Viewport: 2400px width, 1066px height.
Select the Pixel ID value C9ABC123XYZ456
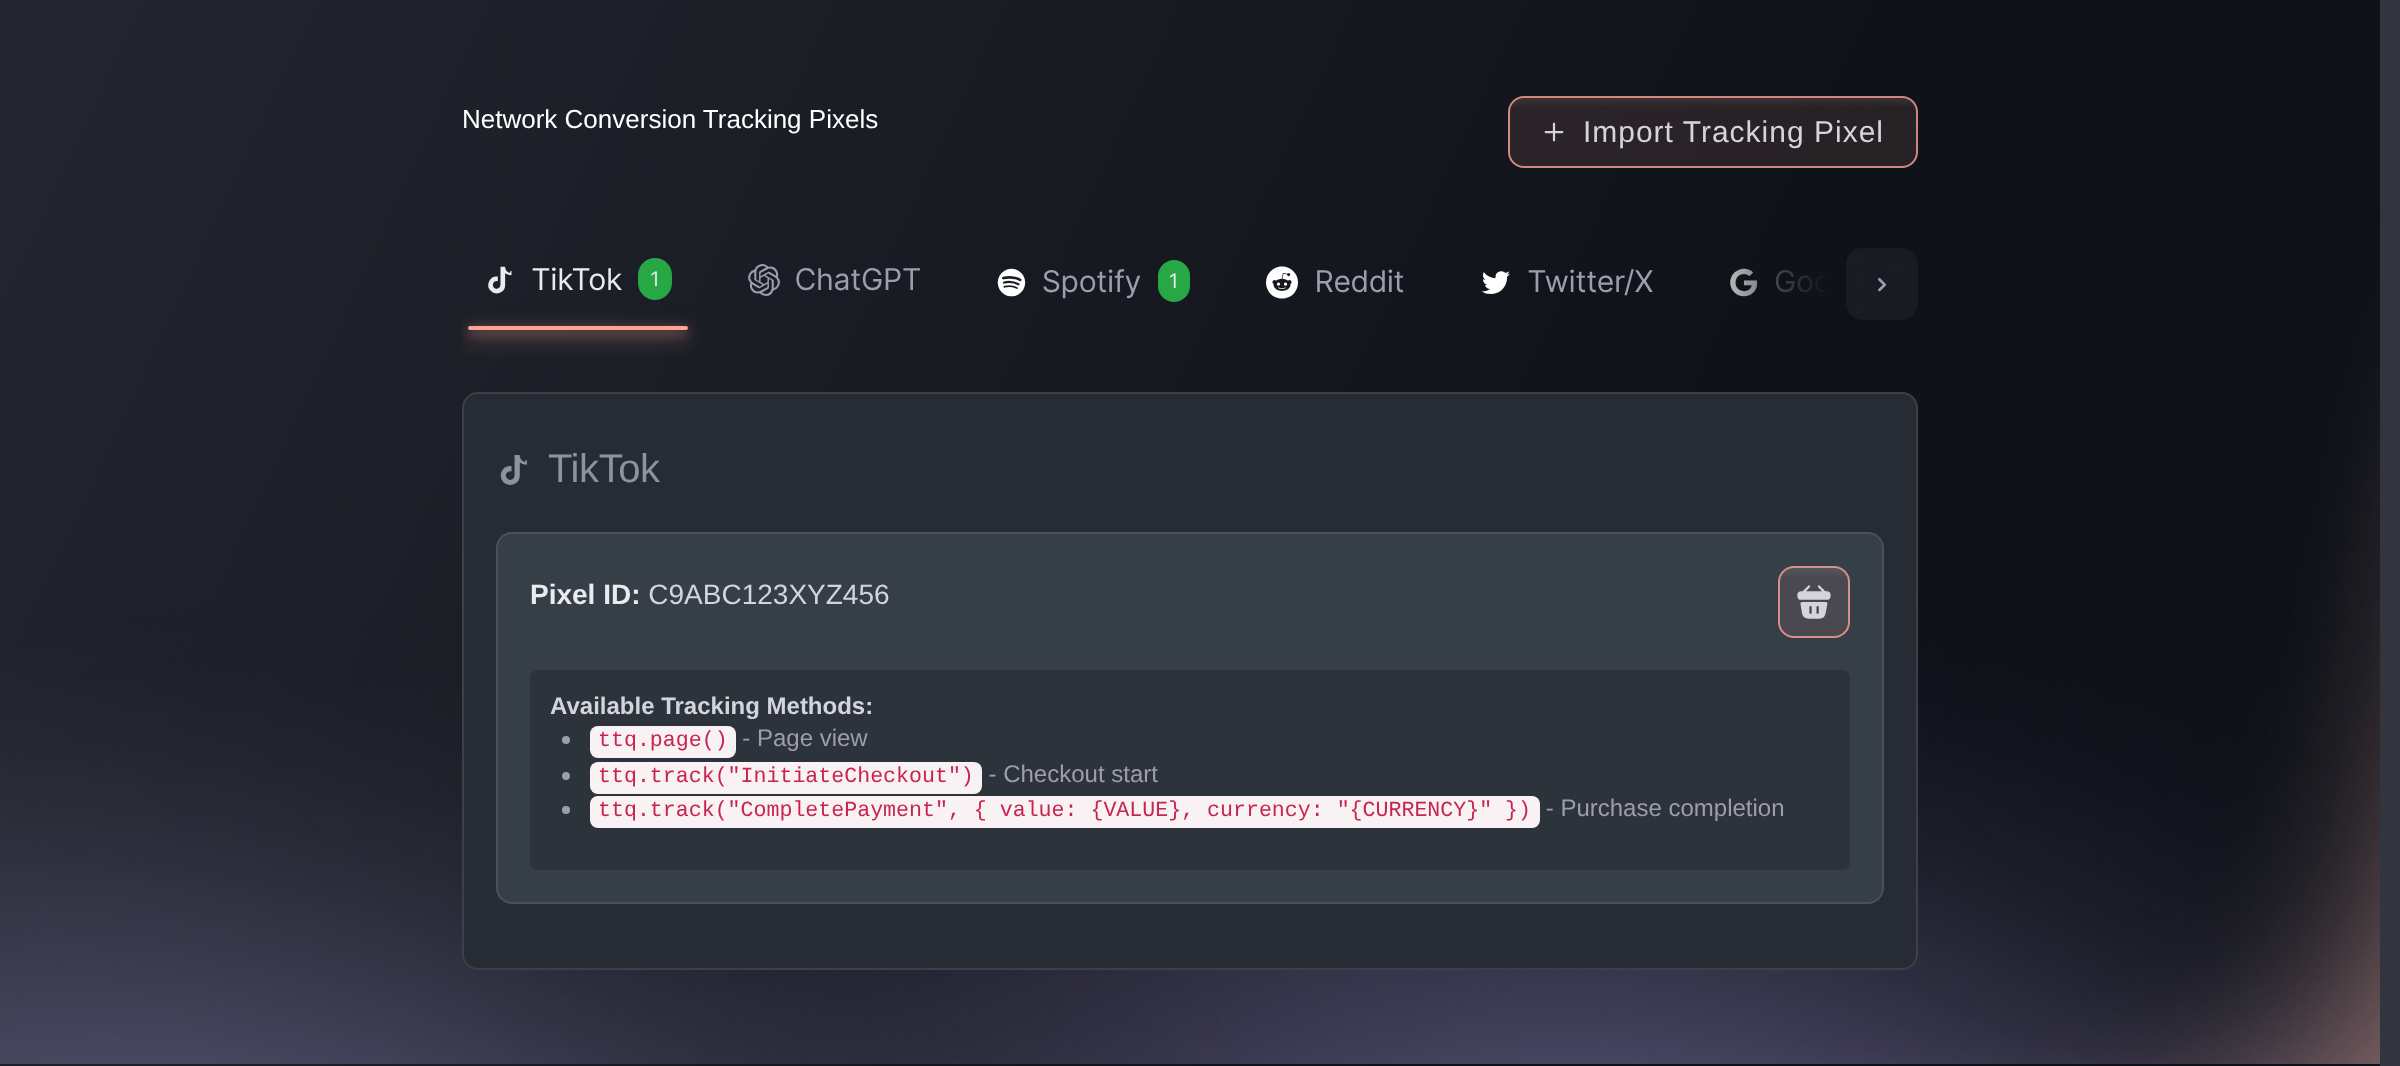(x=768, y=595)
